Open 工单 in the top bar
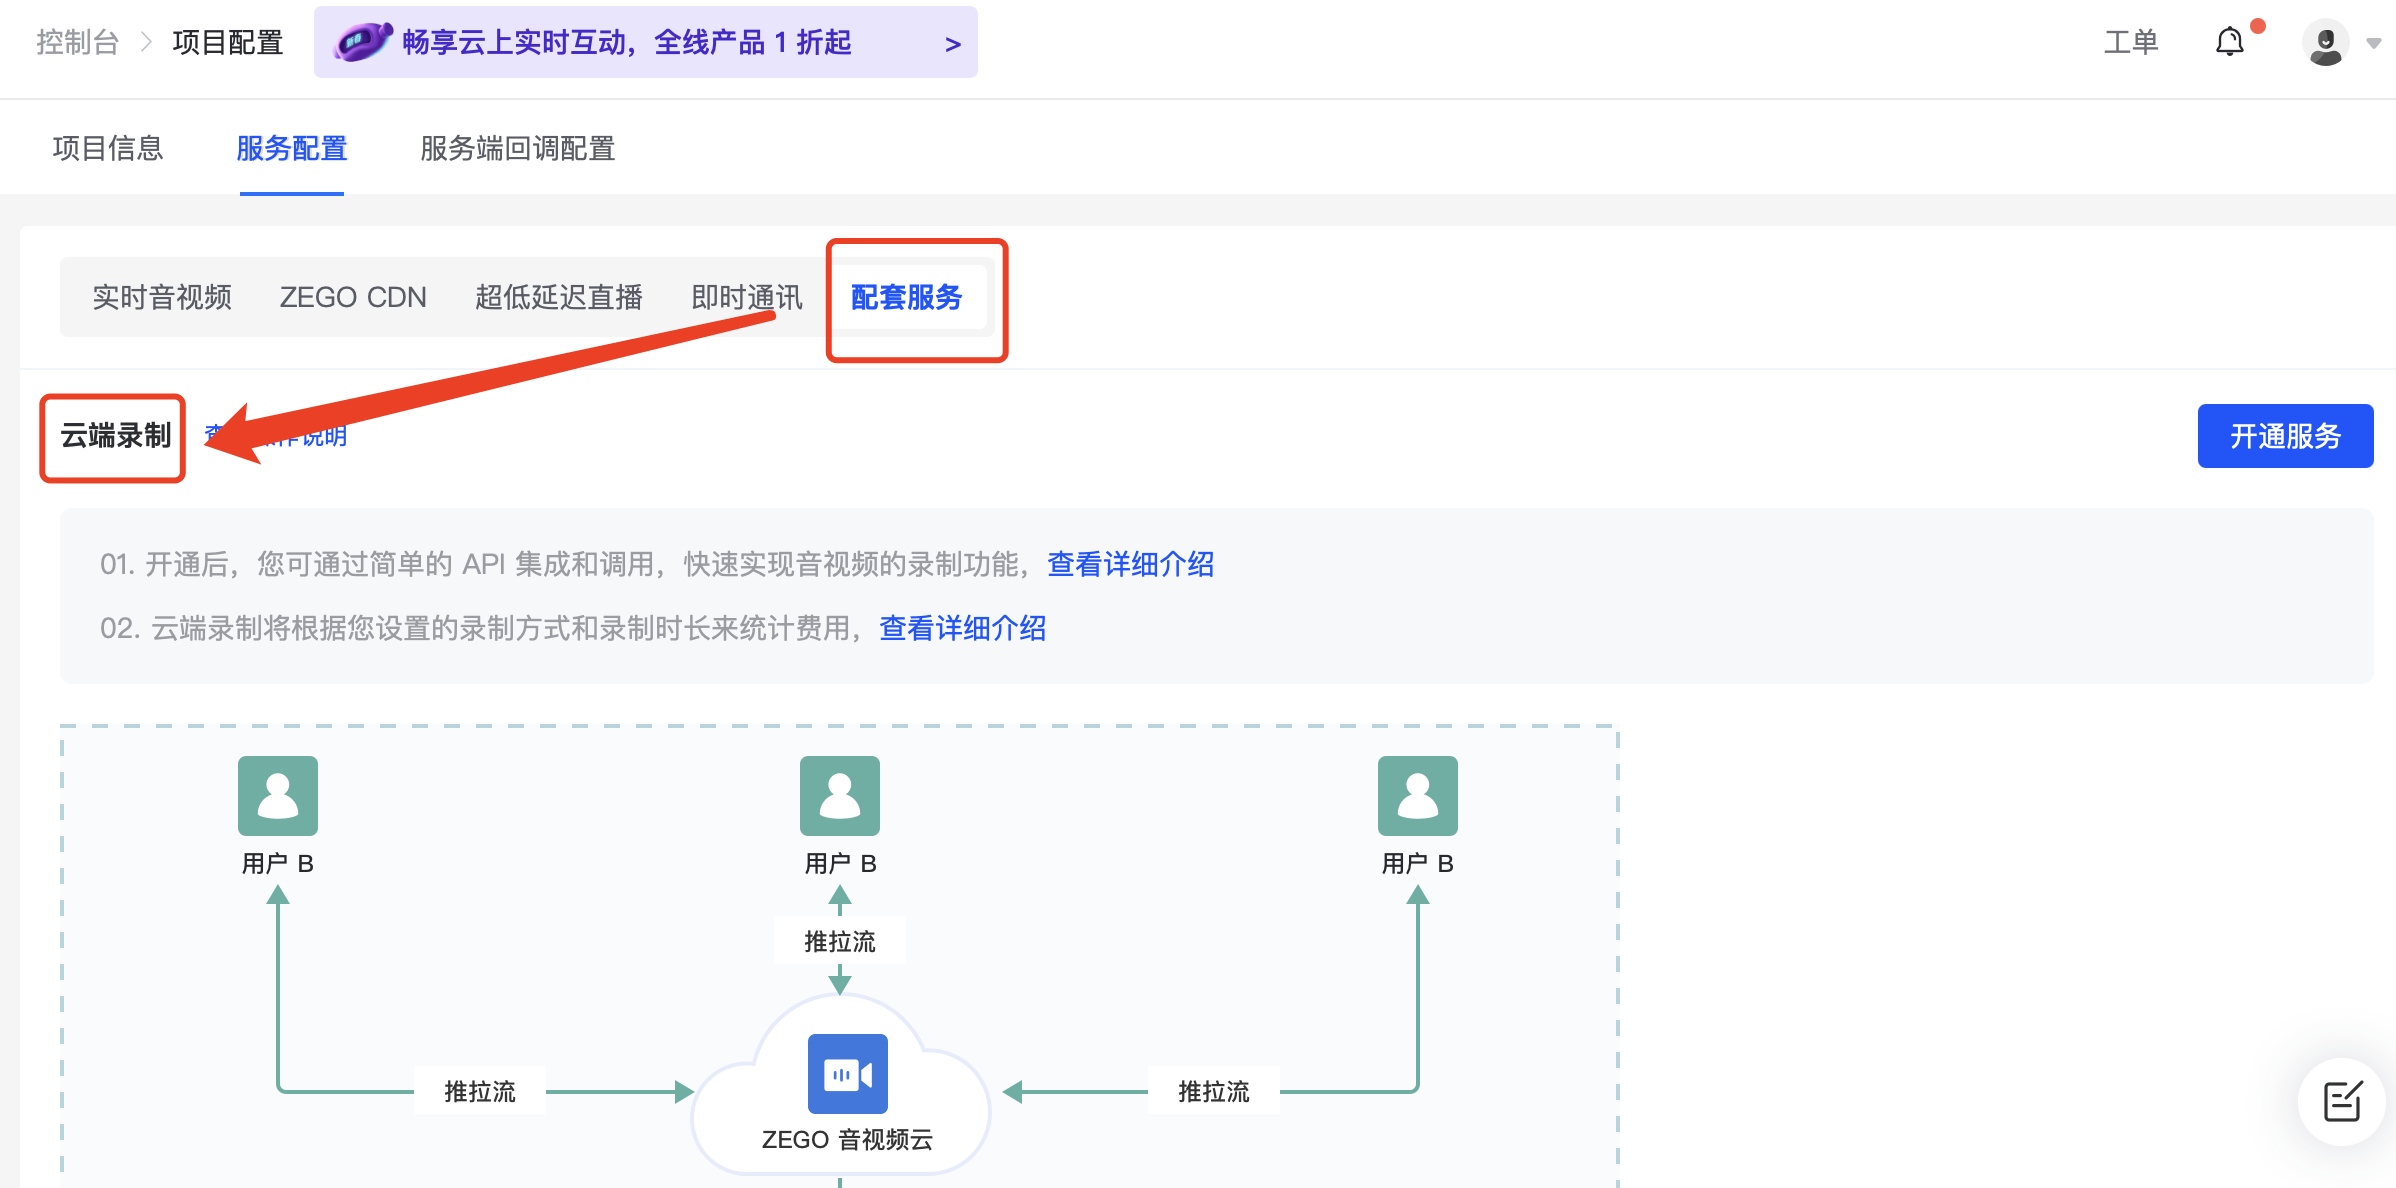Screen dimensions: 2396x1188 [x=2130, y=42]
